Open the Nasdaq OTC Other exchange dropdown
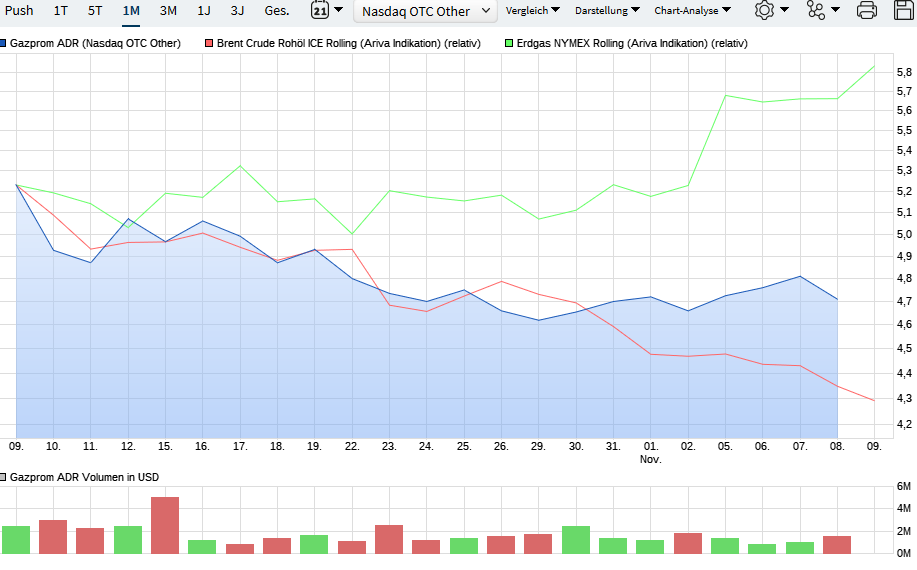917x570 pixels. click(425, 11)
